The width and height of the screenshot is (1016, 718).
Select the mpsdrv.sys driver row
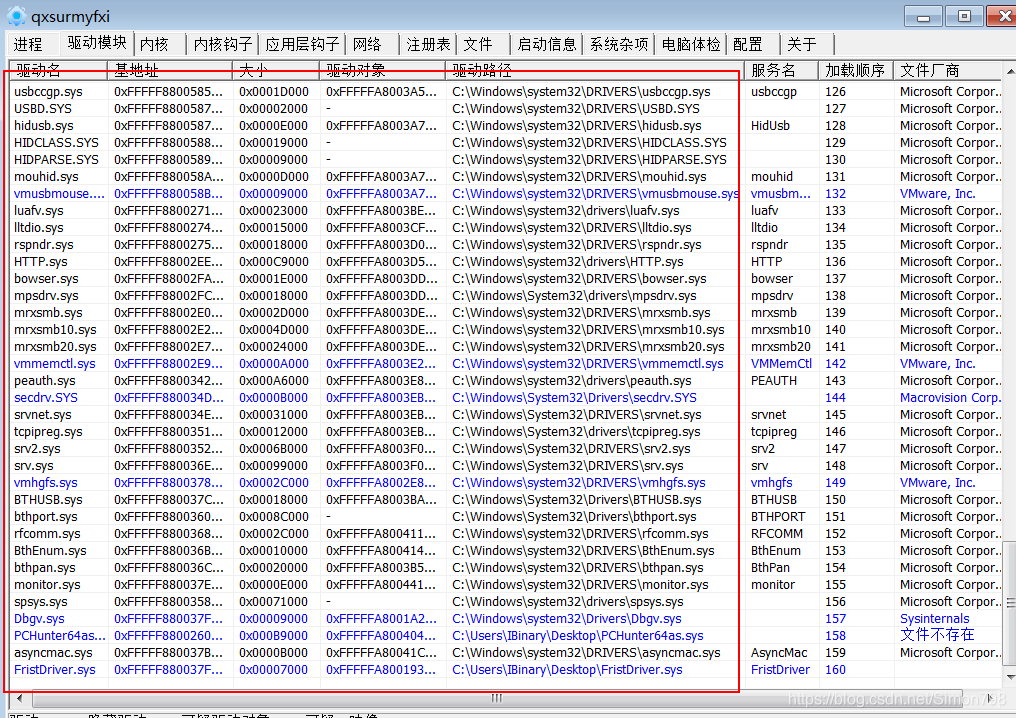point(507,295)
